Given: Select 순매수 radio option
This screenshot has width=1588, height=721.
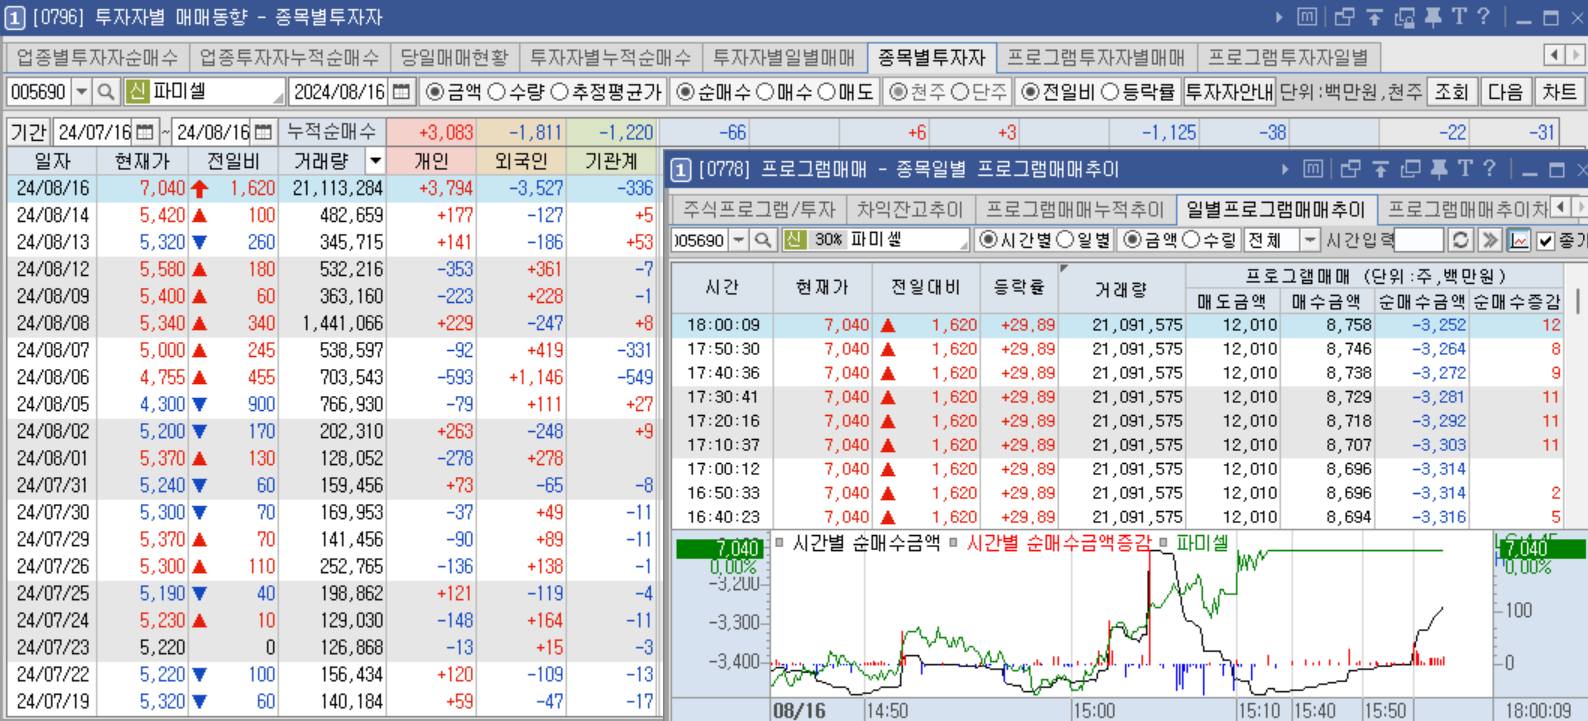Looking at the screenshot, I should tap(685, 92).
